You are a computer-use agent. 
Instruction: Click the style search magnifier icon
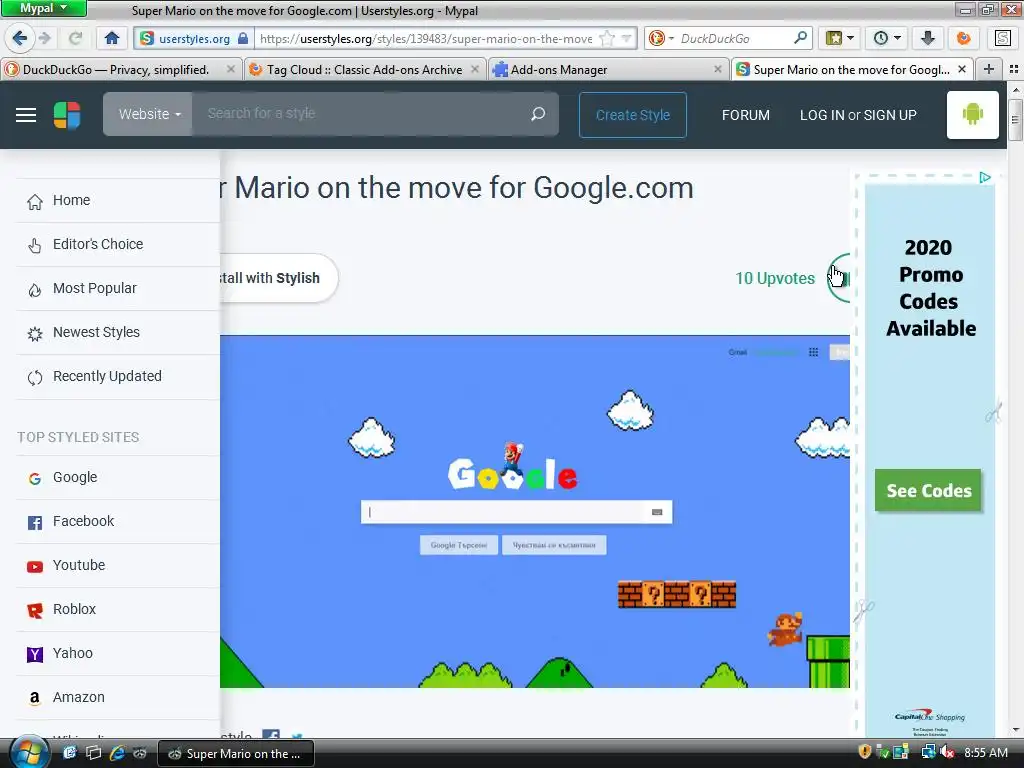click(x=538, y=114)
